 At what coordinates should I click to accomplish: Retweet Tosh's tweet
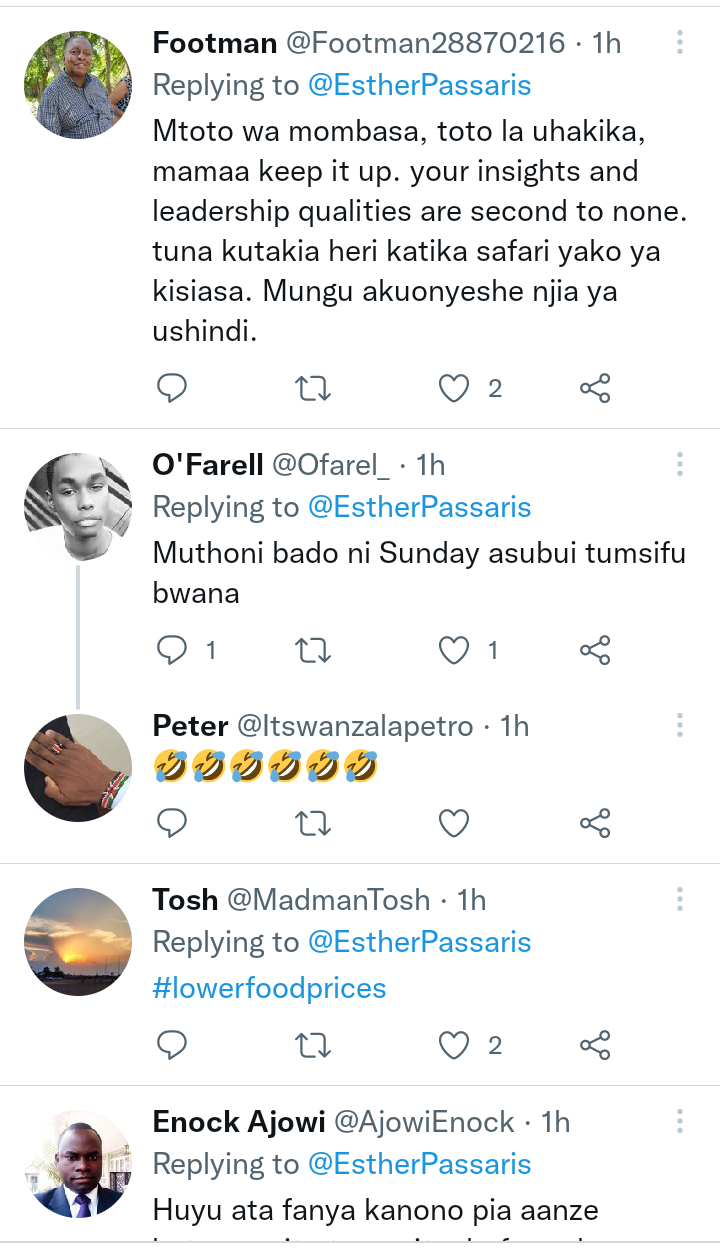pos(314,1046)
